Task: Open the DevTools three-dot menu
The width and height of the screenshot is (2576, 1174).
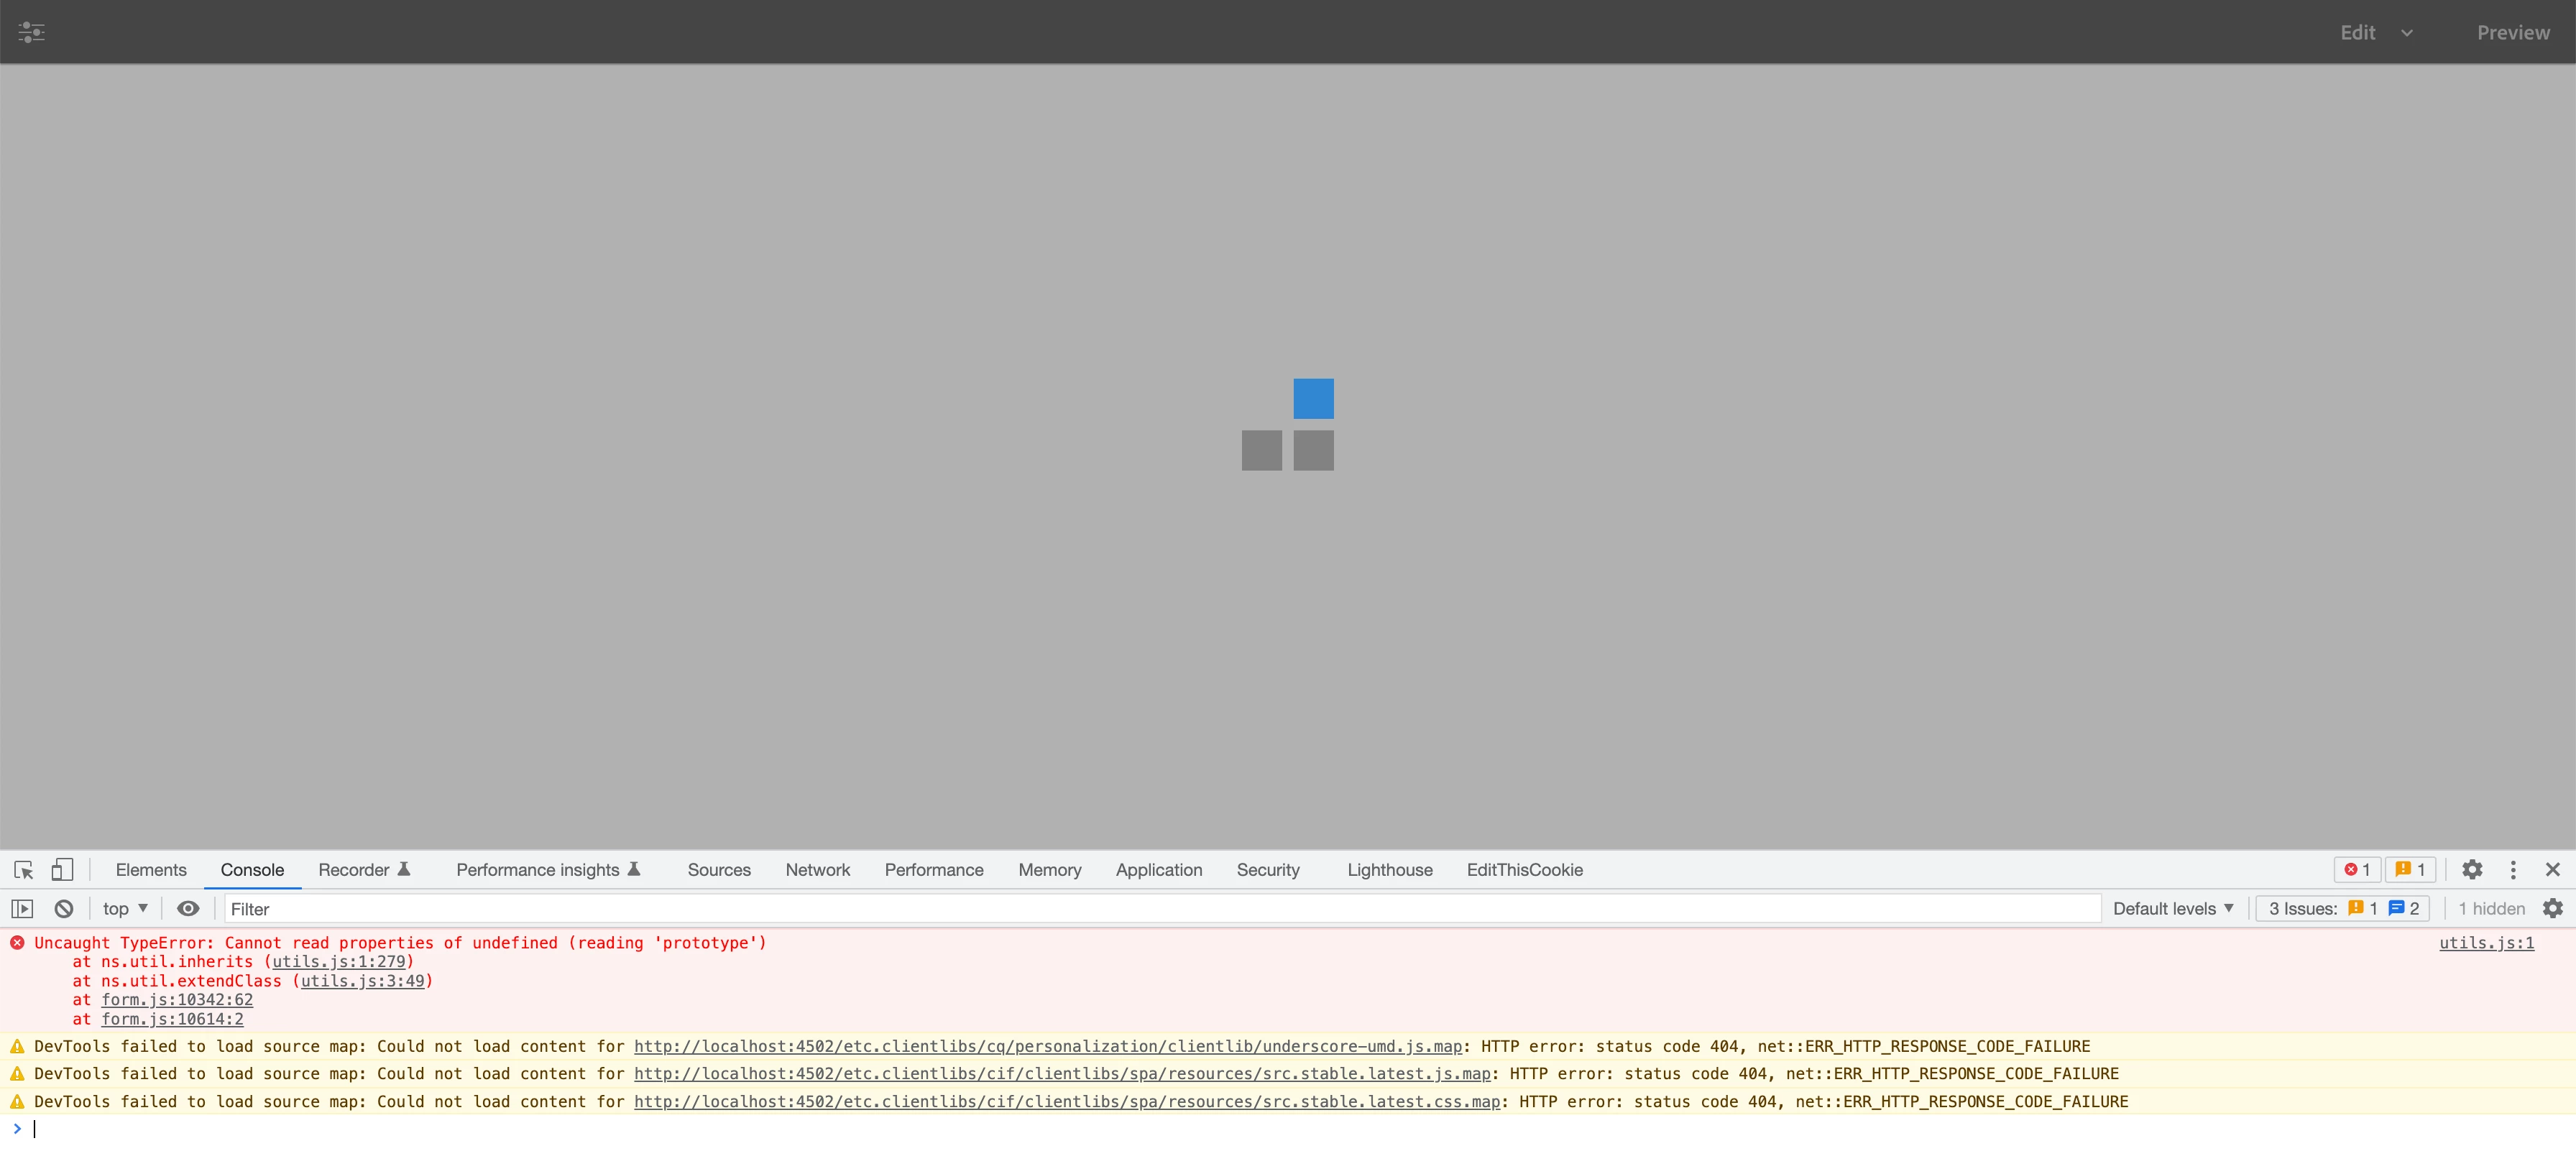Action: (x=2513, y=870)
